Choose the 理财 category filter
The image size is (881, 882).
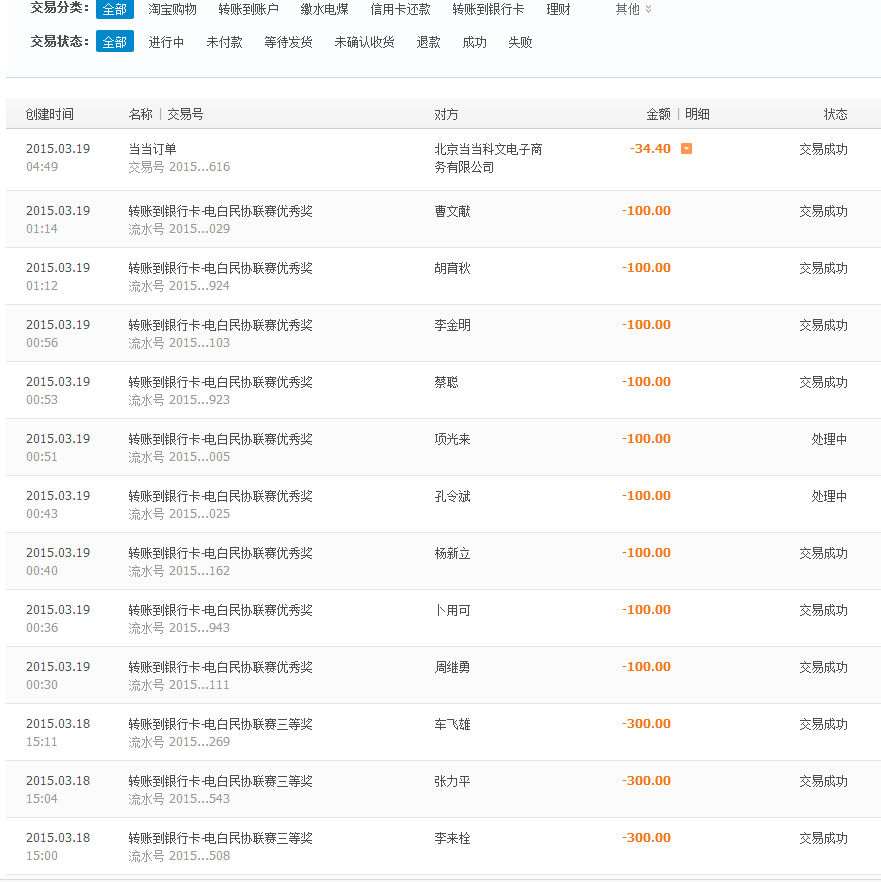[559, 9]
